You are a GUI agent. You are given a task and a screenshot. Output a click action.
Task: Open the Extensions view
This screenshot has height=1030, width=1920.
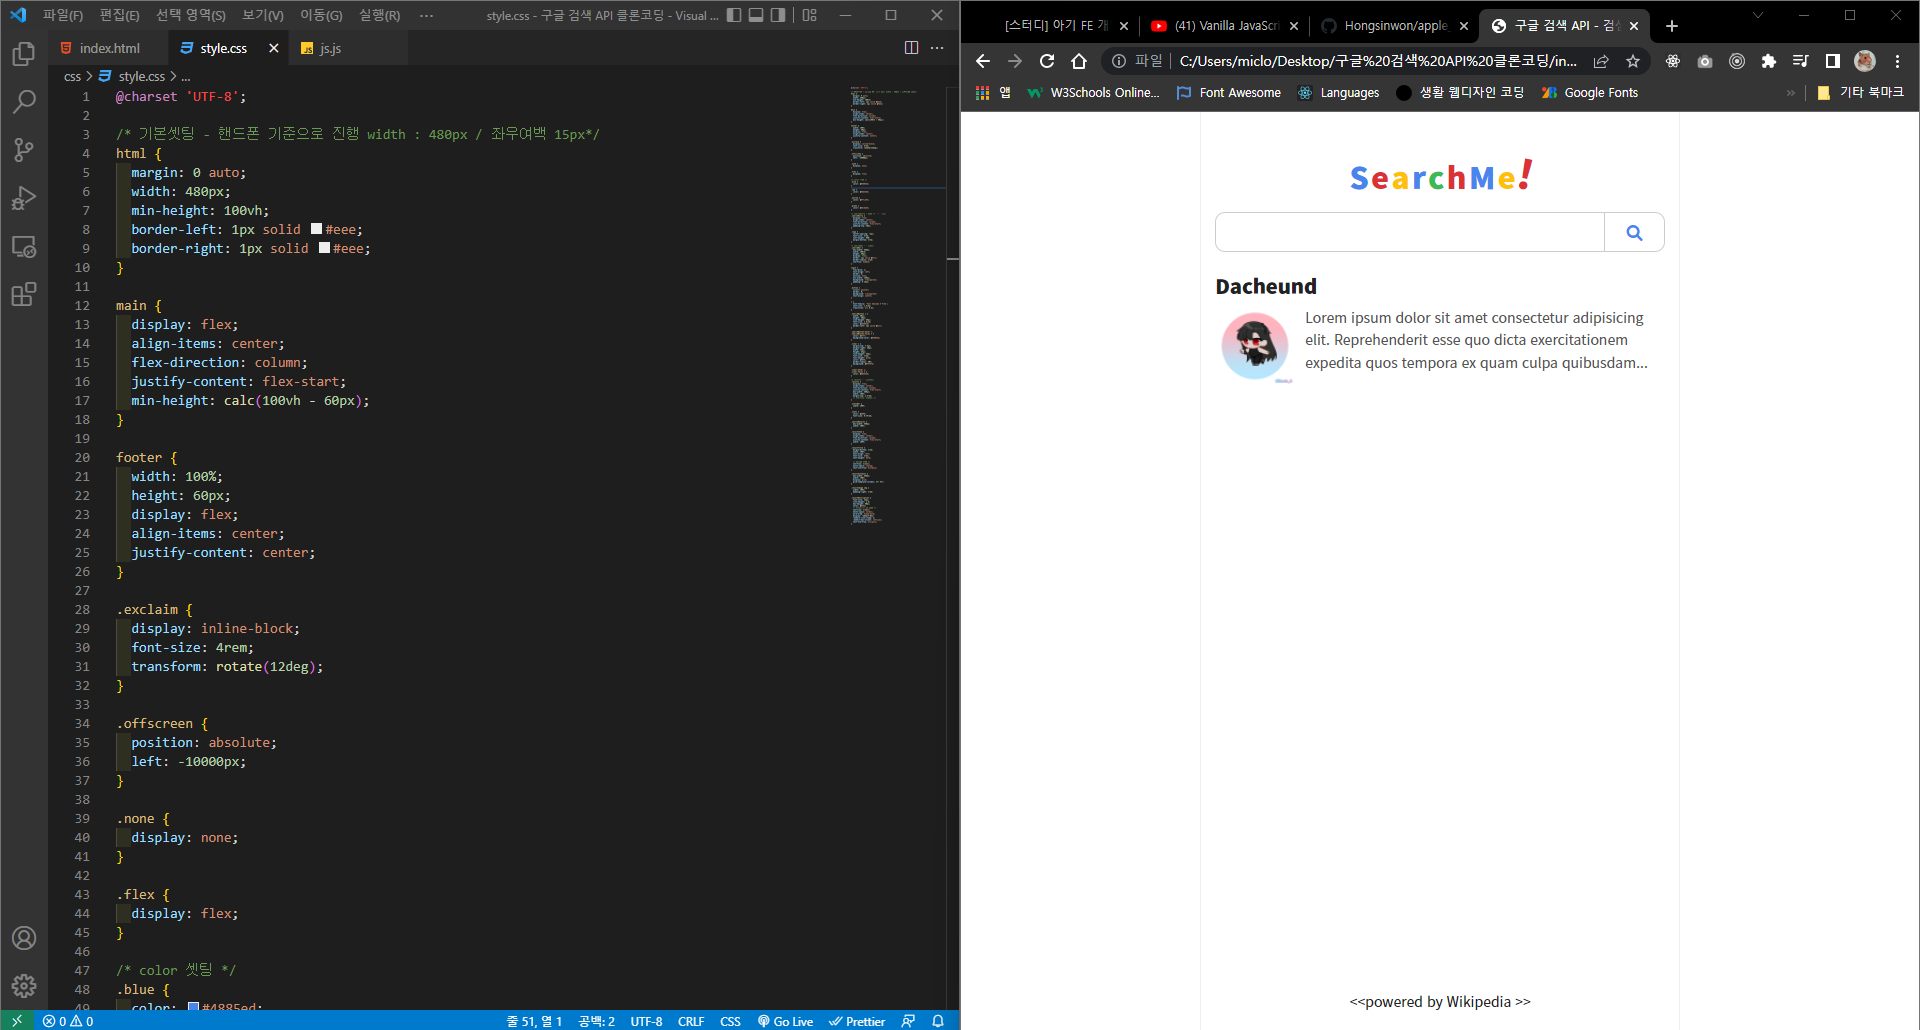pos(24,294)
